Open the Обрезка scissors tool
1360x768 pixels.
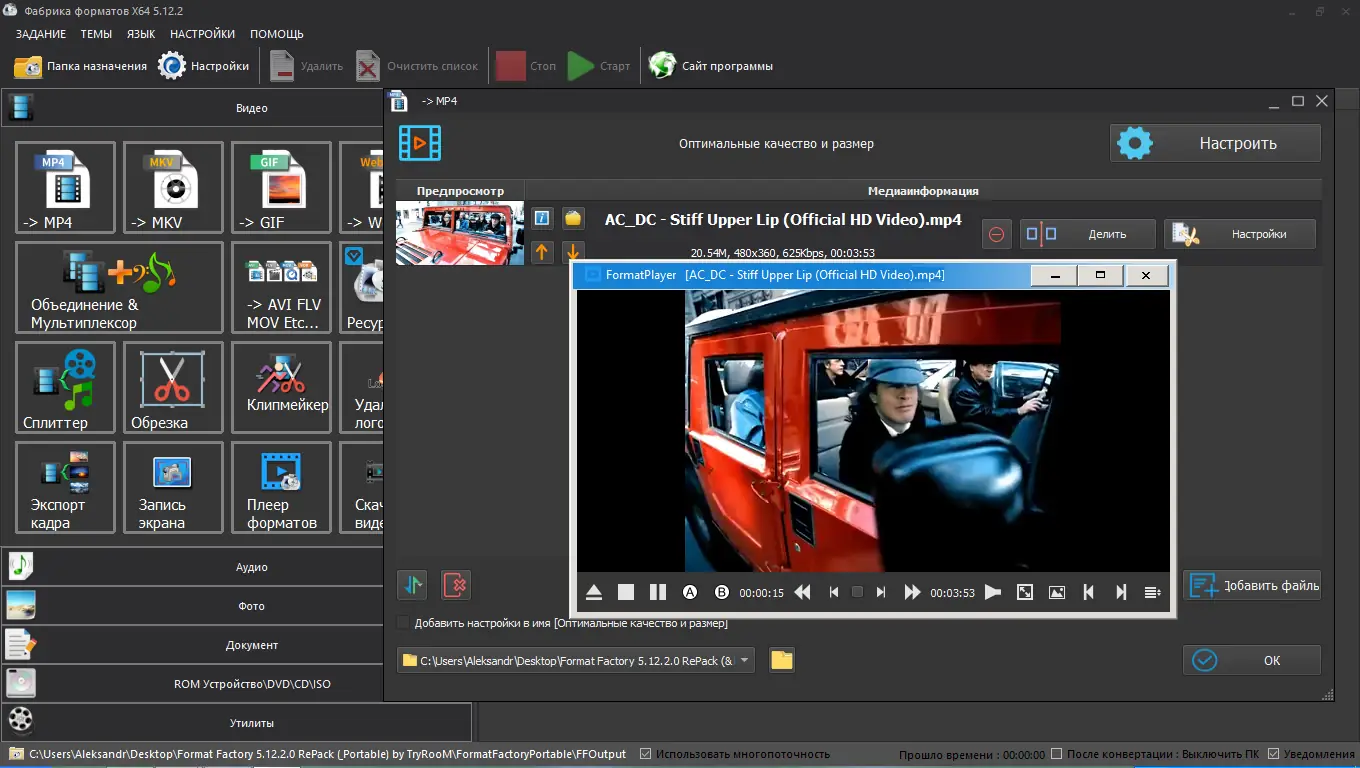(173, 387)
